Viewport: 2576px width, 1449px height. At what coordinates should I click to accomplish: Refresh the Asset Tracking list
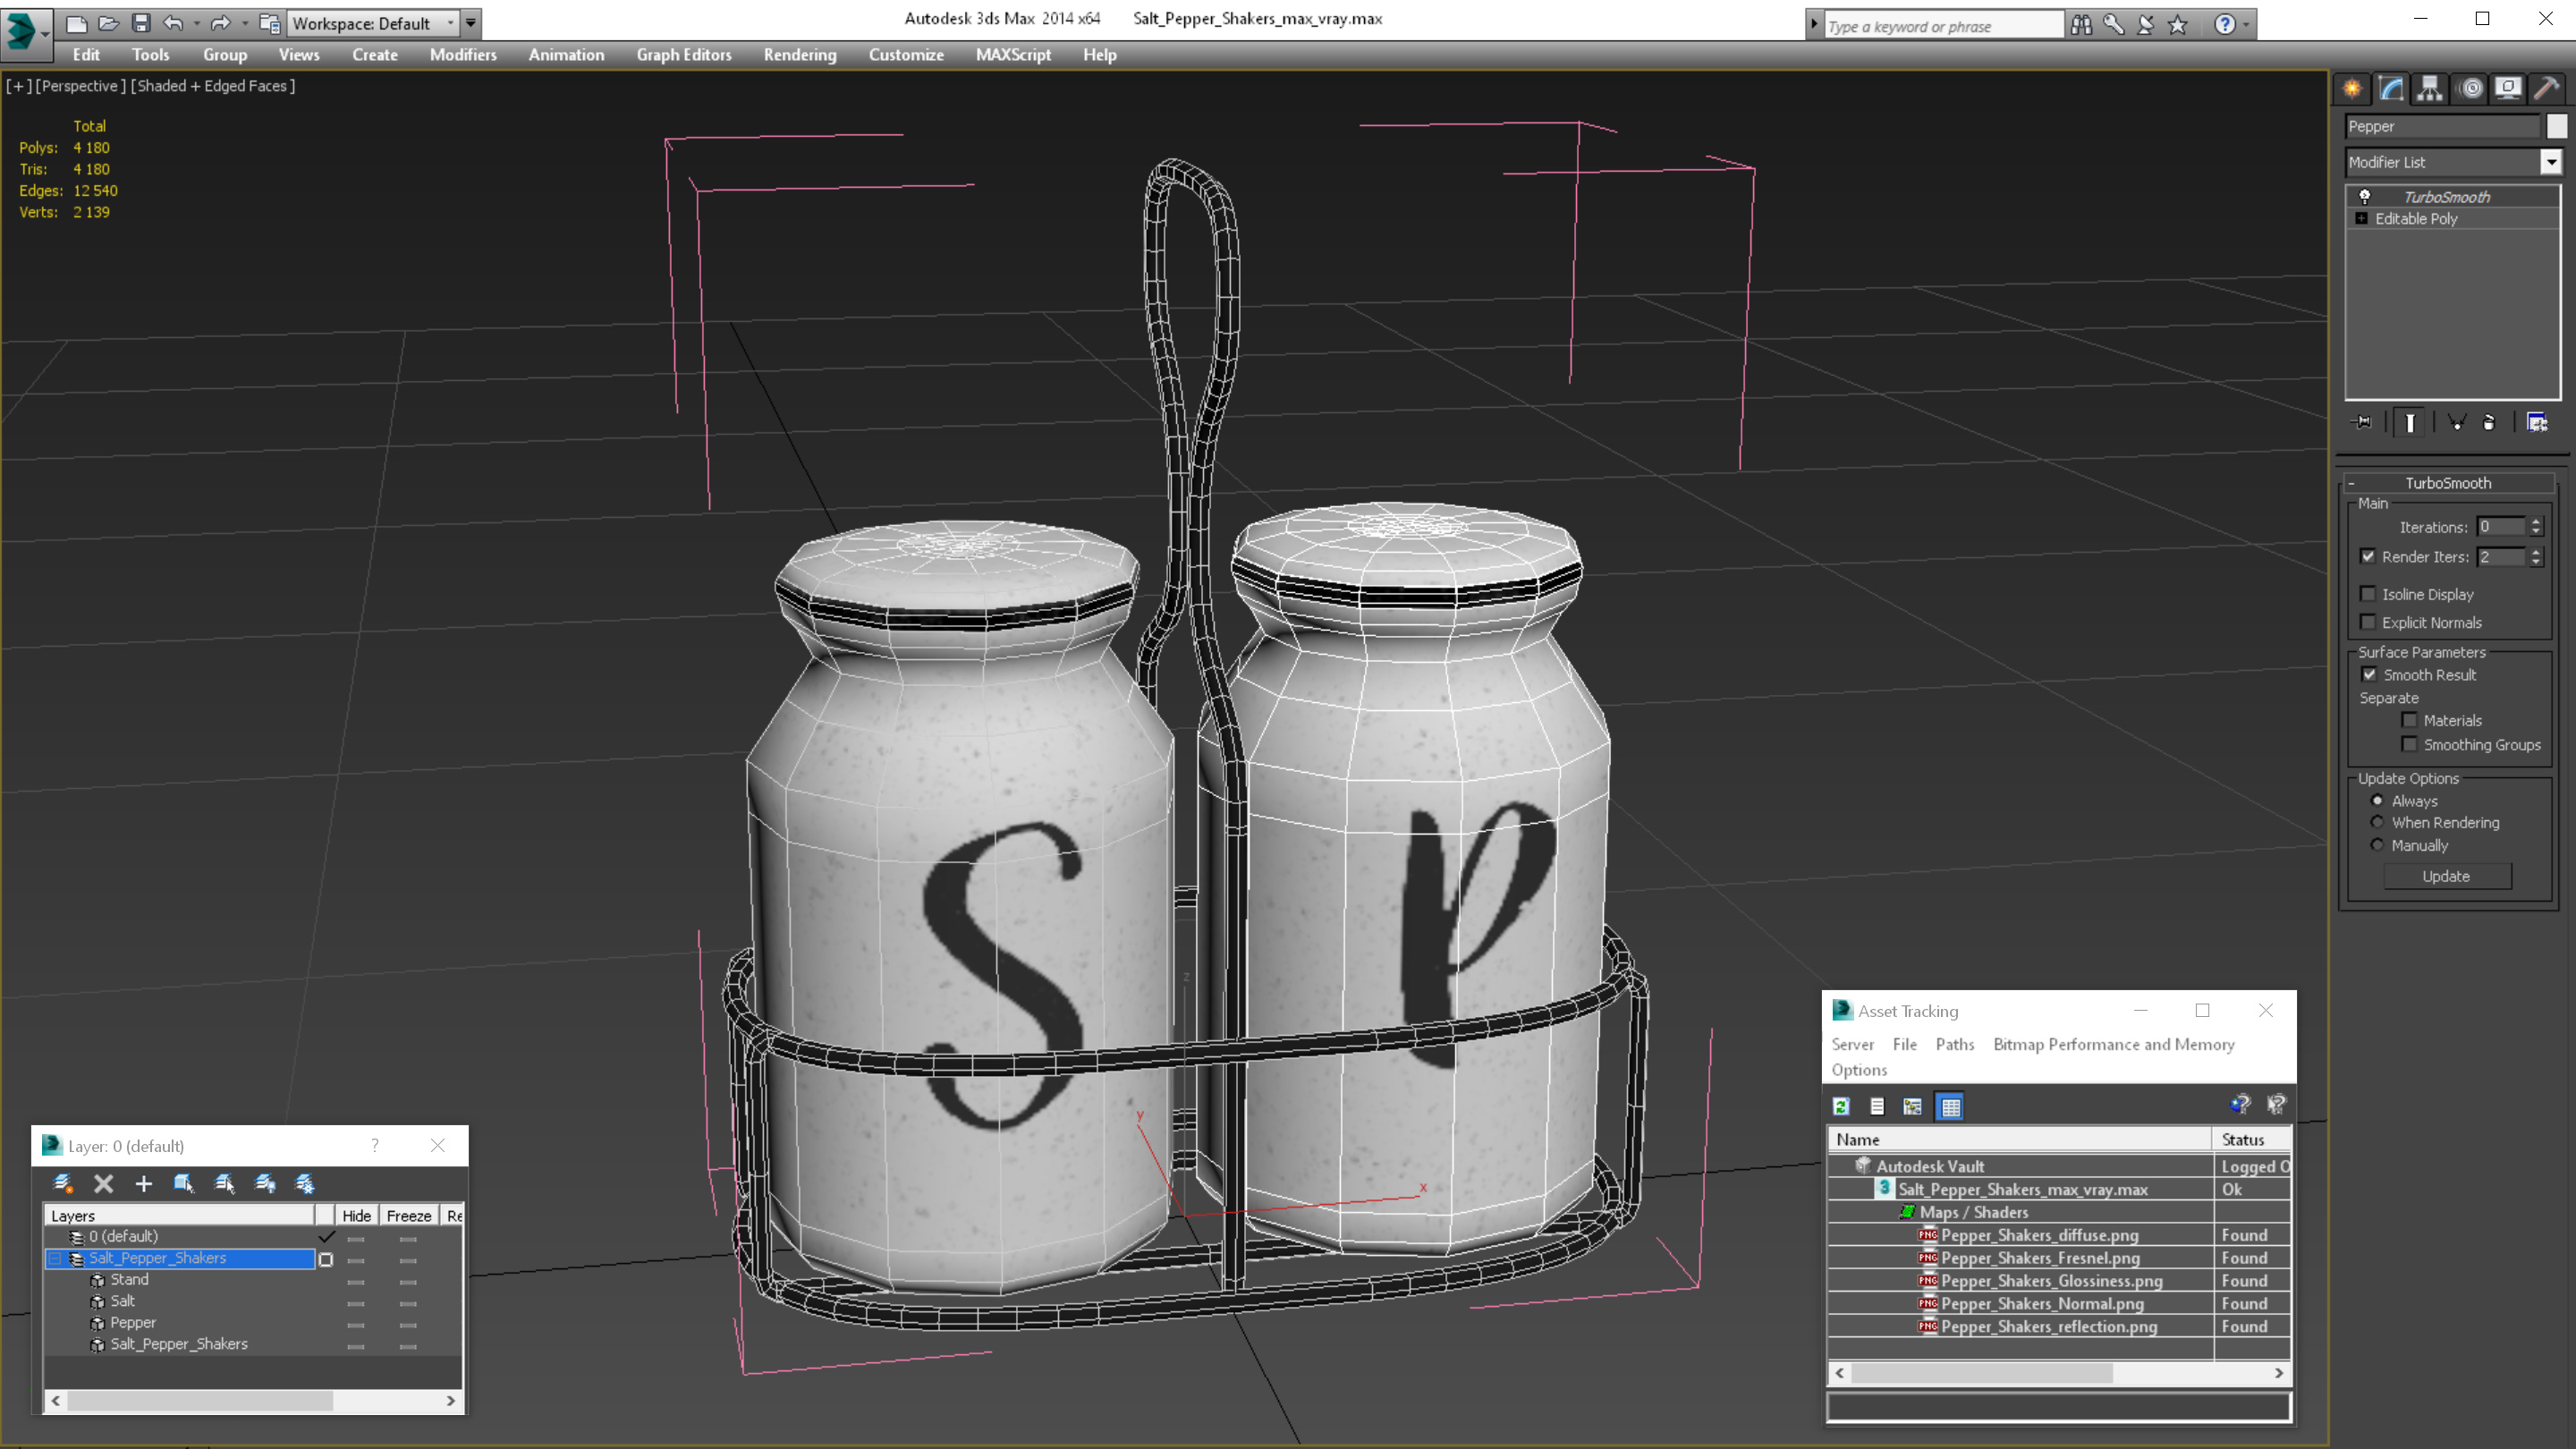pos(1841,1106)
